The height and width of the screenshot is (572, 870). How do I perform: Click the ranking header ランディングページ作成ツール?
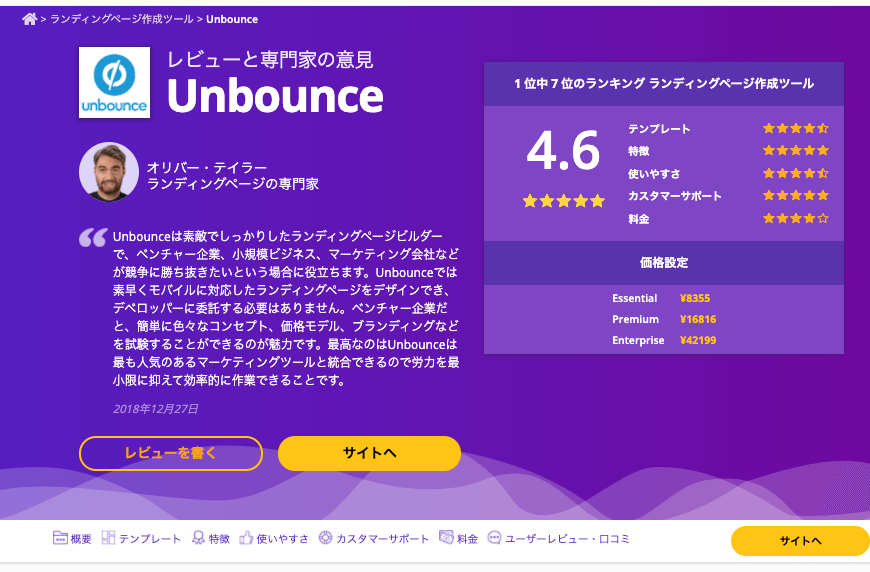pyautogui.click(x=664, y=83)
